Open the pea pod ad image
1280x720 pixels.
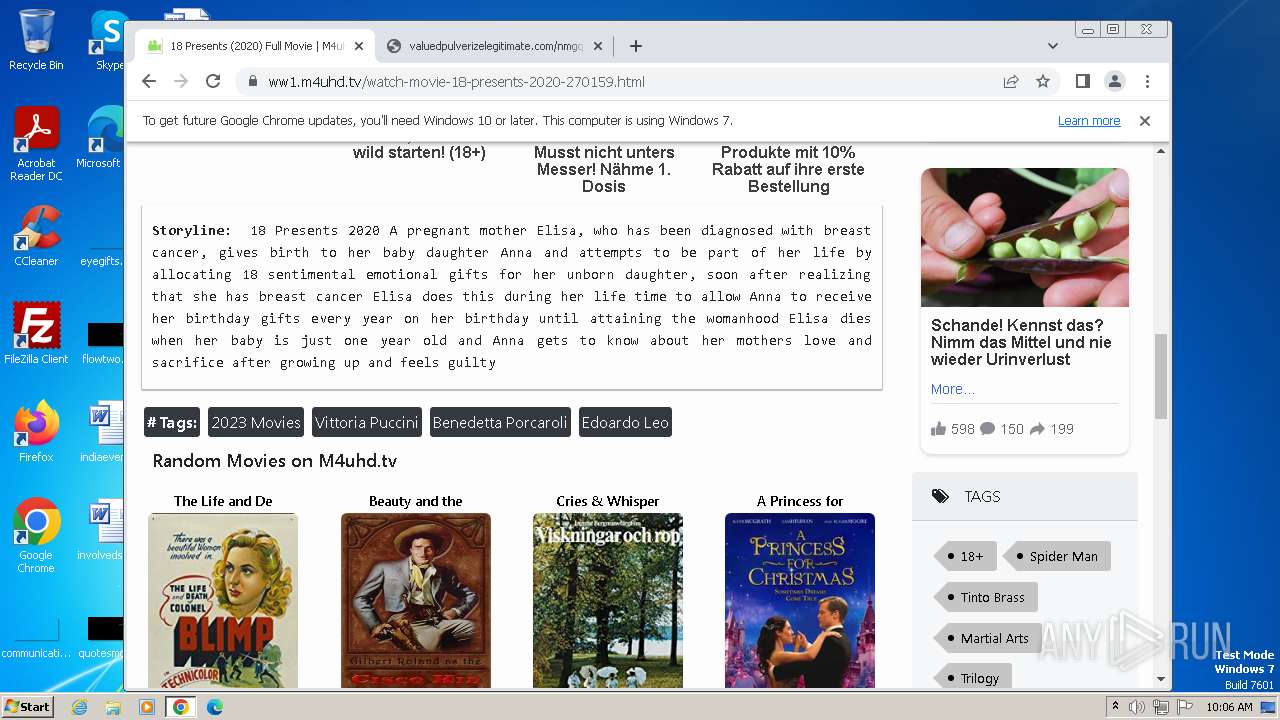click(1025, 237)
